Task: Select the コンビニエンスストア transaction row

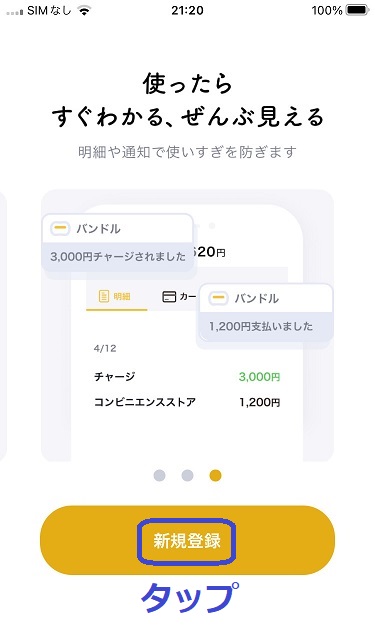Action: coord(187,402)
